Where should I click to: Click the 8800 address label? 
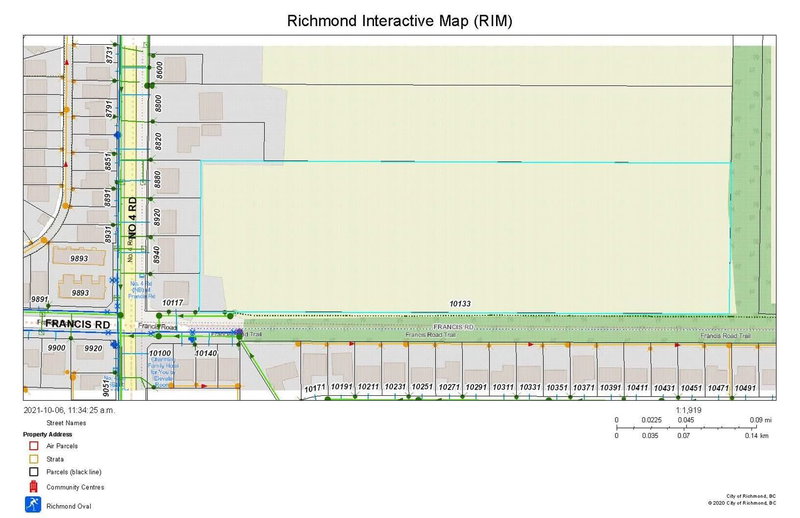158,104
